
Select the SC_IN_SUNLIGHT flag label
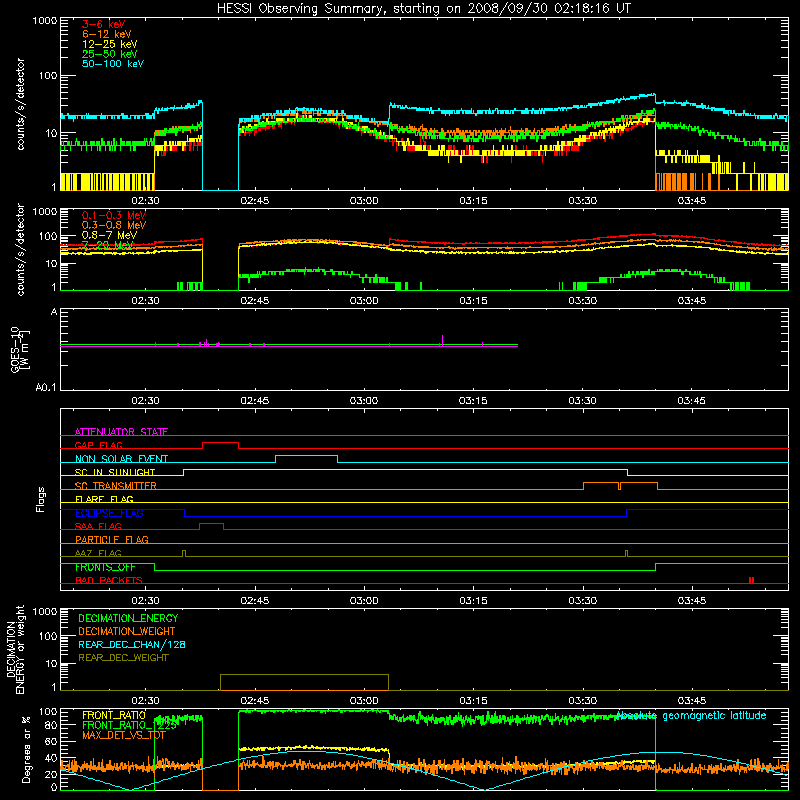point(115,472)
